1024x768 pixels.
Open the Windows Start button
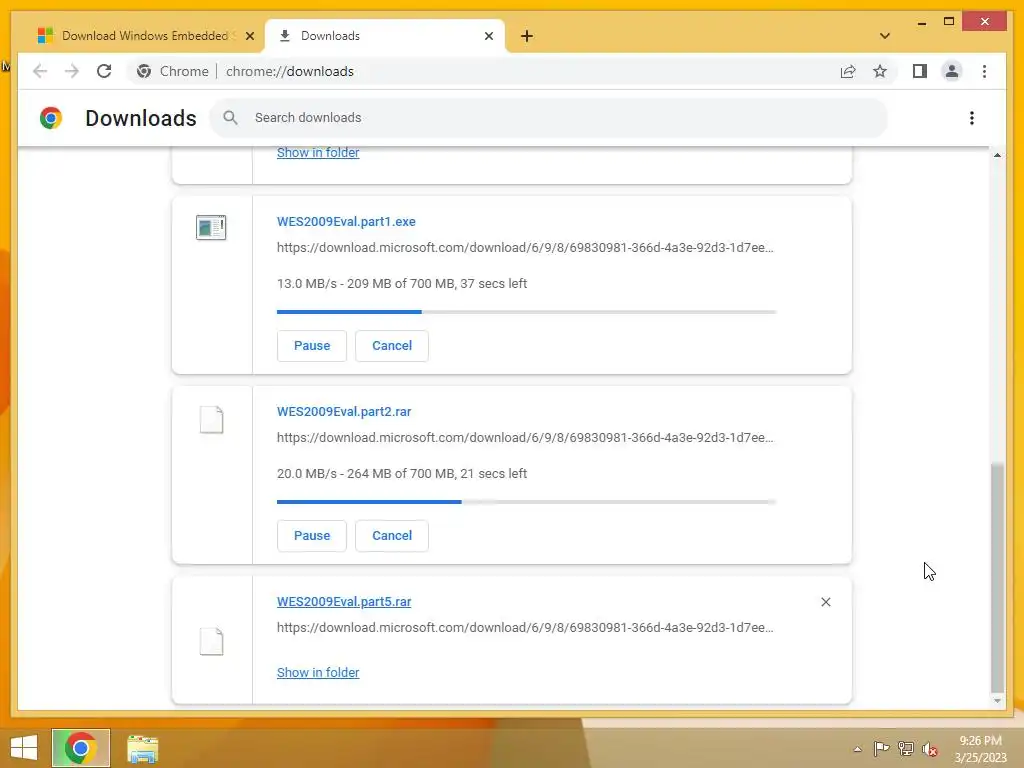[x=24, y=748]
